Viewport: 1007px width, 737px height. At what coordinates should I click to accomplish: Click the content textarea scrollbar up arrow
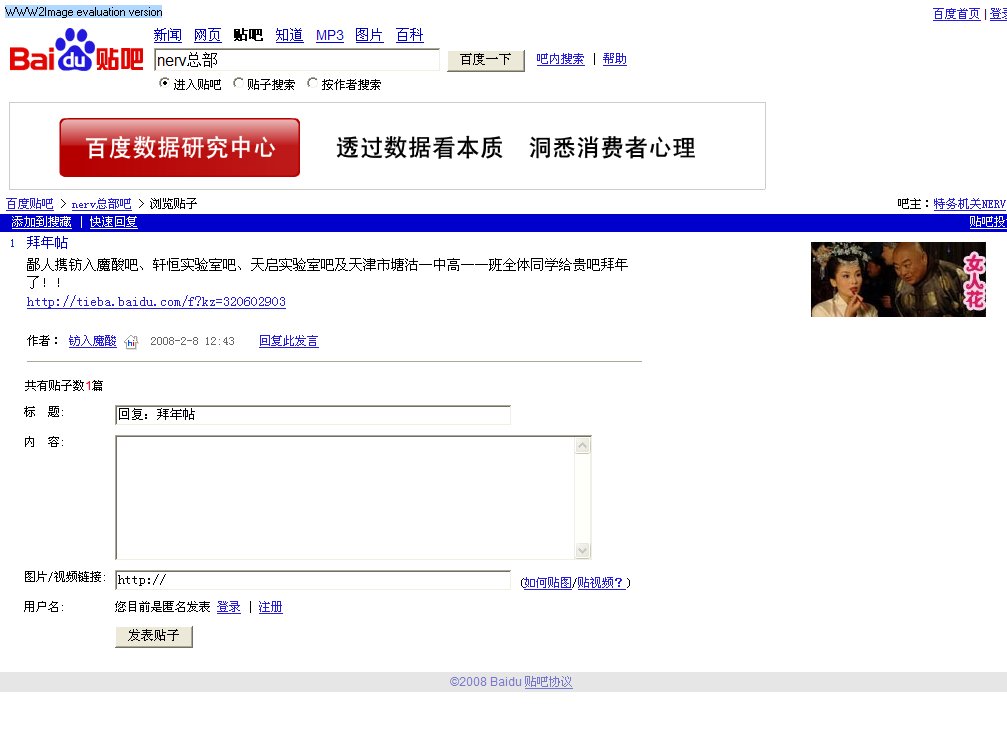click(583, 445)
